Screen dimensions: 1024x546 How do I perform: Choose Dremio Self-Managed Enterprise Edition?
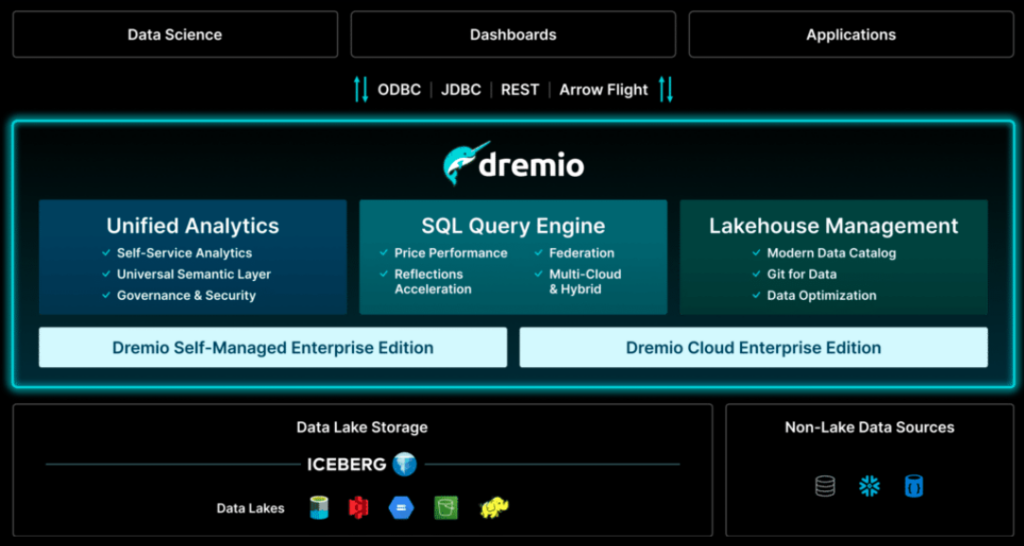[273, 347]
